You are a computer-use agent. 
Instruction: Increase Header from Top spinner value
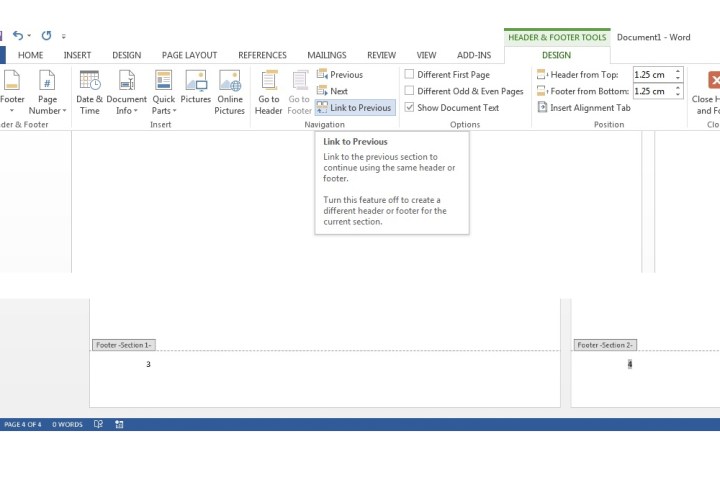(x=678, y=71)
